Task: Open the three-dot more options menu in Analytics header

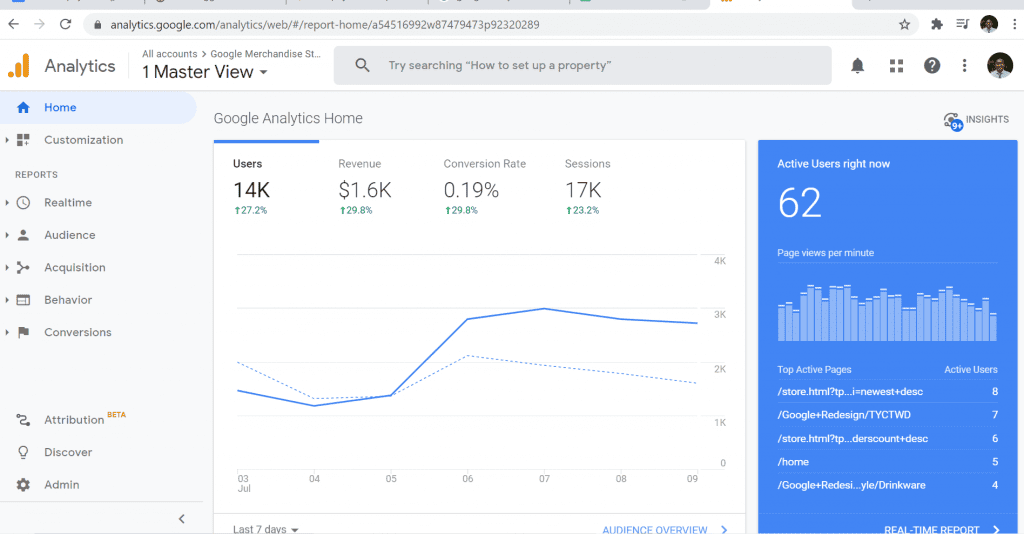Action: pyautogui.click(x=965, y=65)
